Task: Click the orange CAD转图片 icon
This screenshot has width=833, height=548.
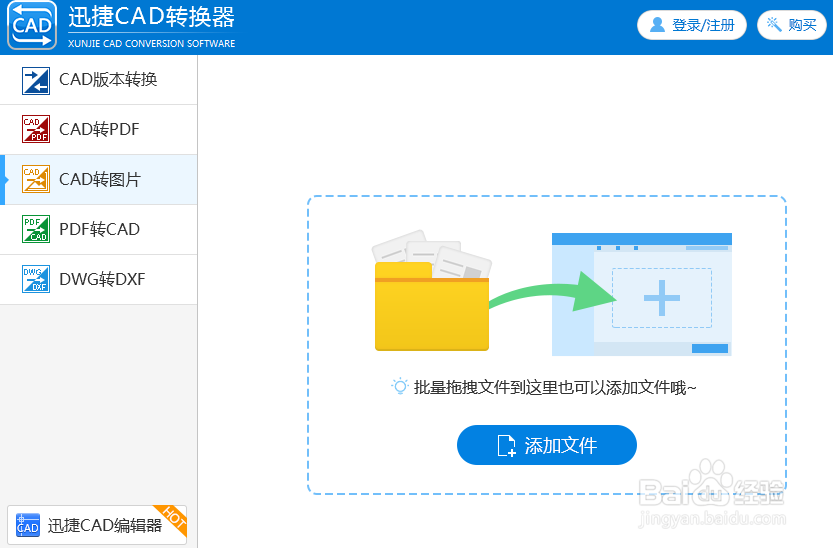Action: click(36, 179)
